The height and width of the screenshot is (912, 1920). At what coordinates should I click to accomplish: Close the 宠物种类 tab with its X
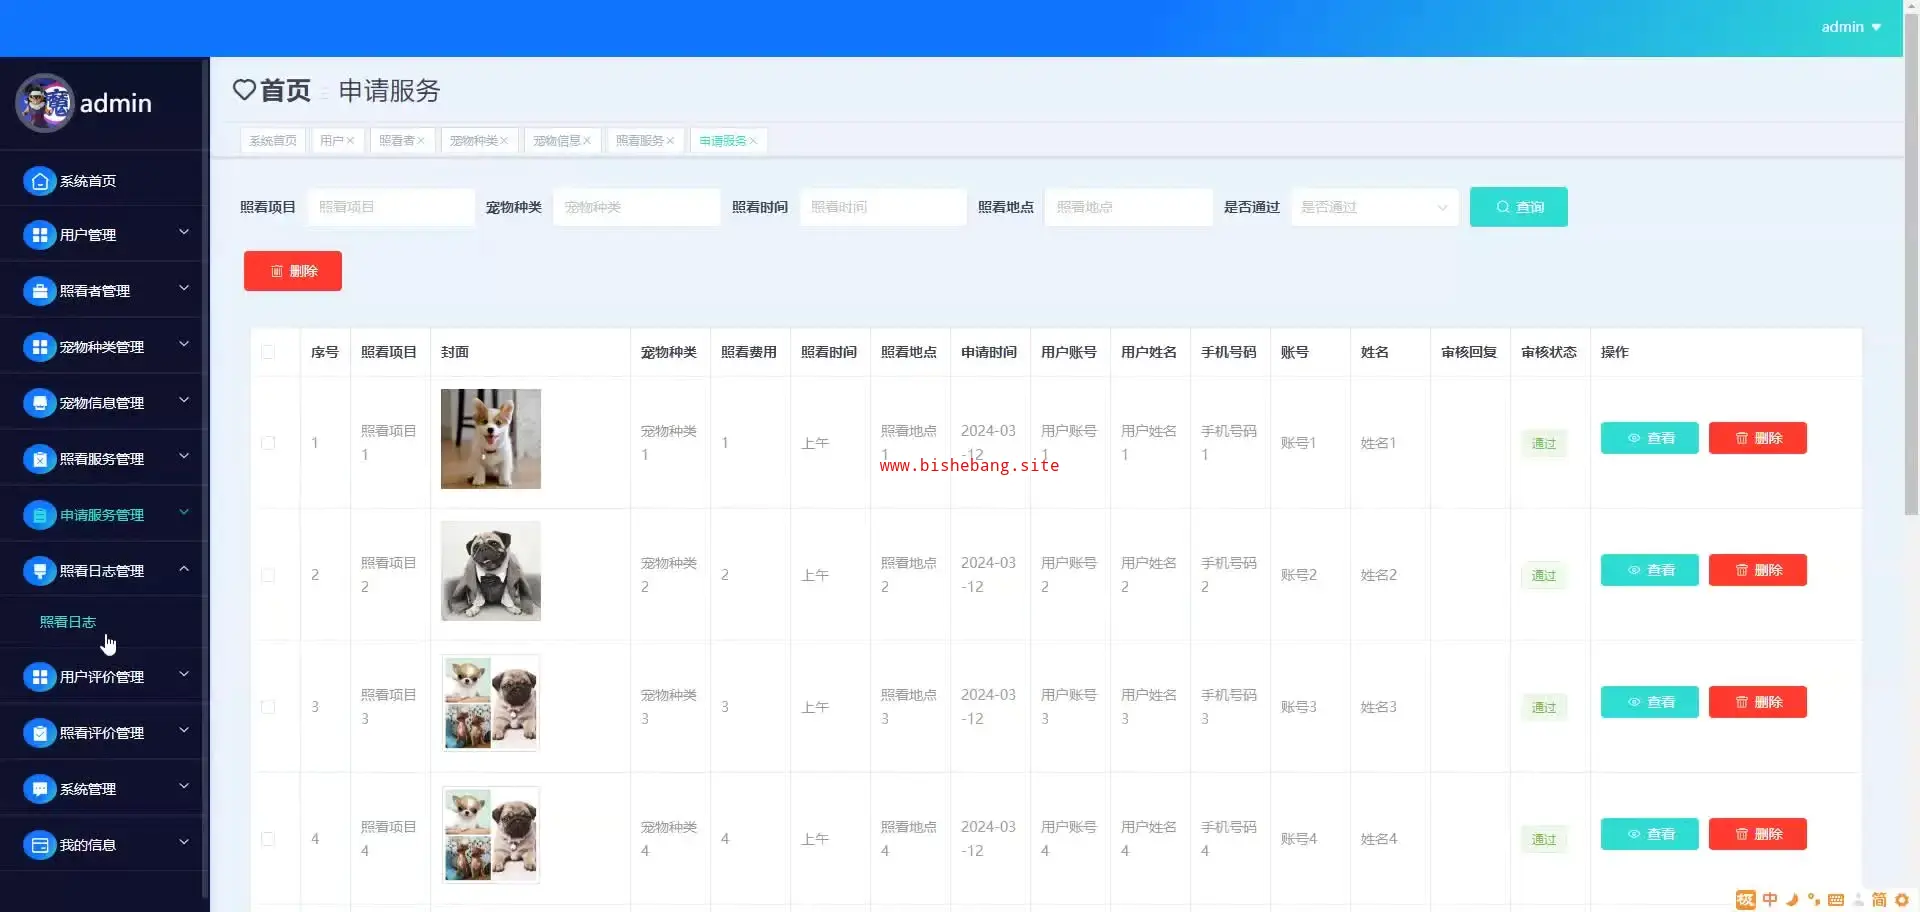coord(504,141)
